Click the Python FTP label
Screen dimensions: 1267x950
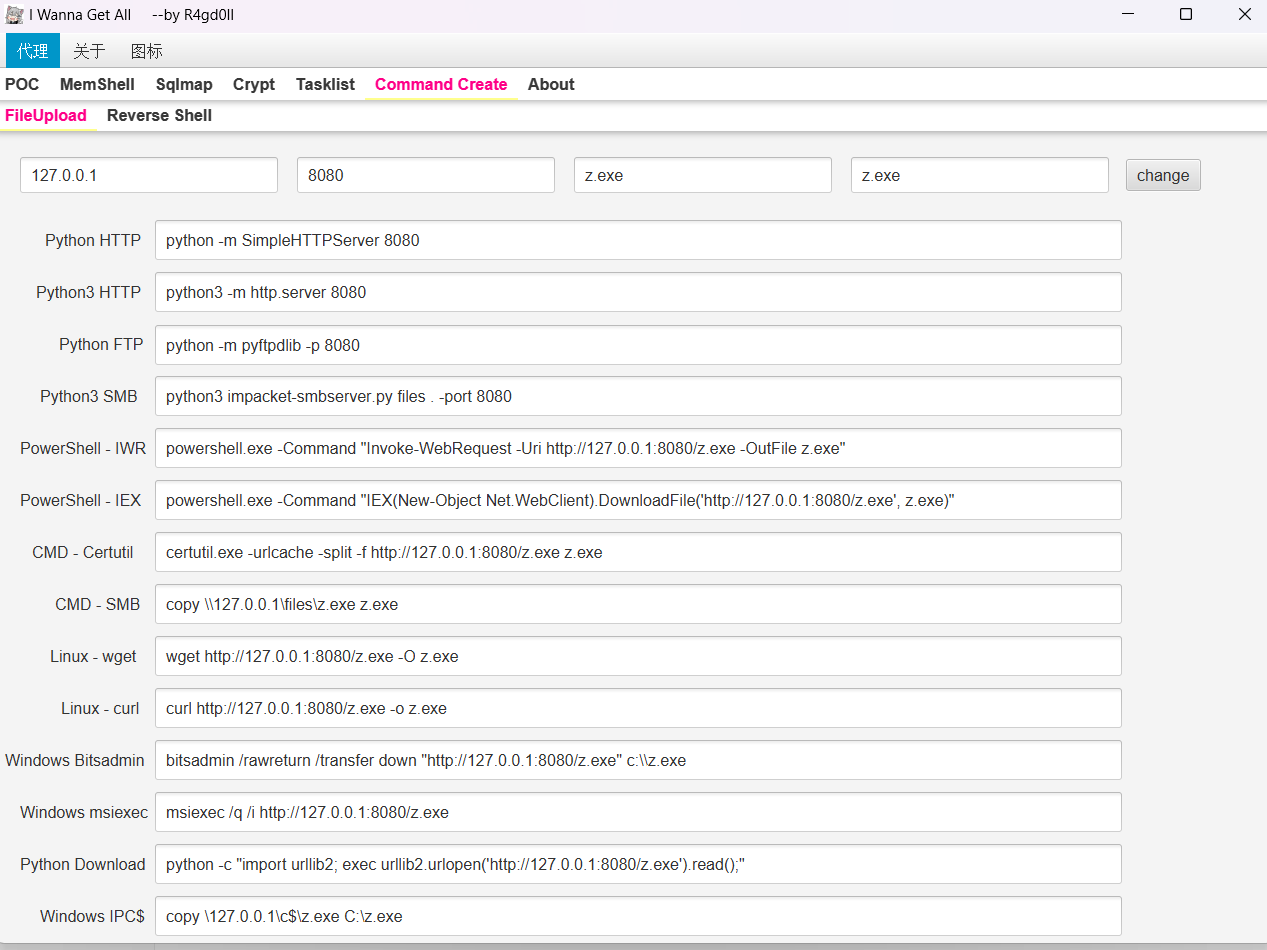(x=101, y=344)
